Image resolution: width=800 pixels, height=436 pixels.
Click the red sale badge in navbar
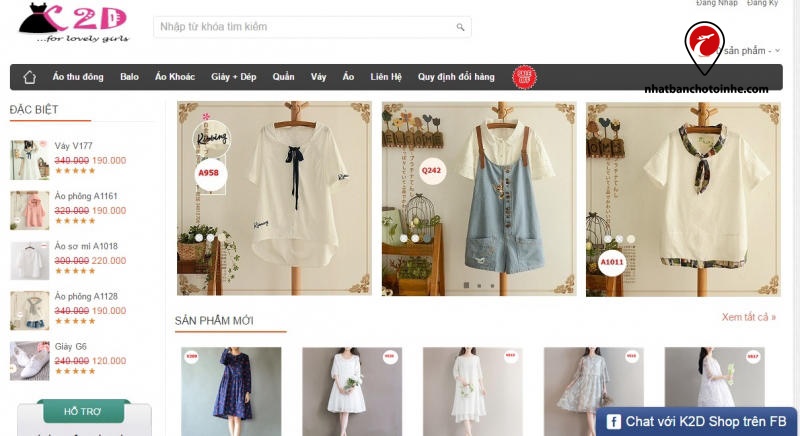[x=524, y=77]
